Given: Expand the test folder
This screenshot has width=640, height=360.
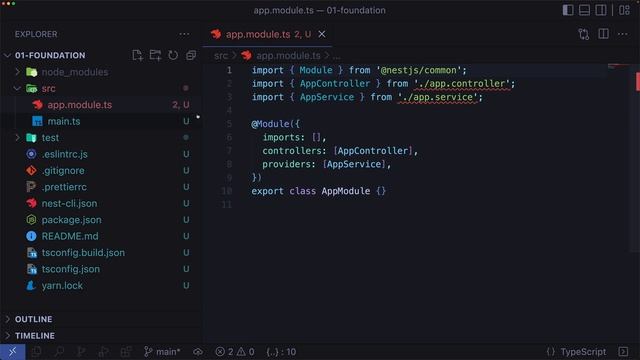Looking at the screenshot, I should point(18,138).
